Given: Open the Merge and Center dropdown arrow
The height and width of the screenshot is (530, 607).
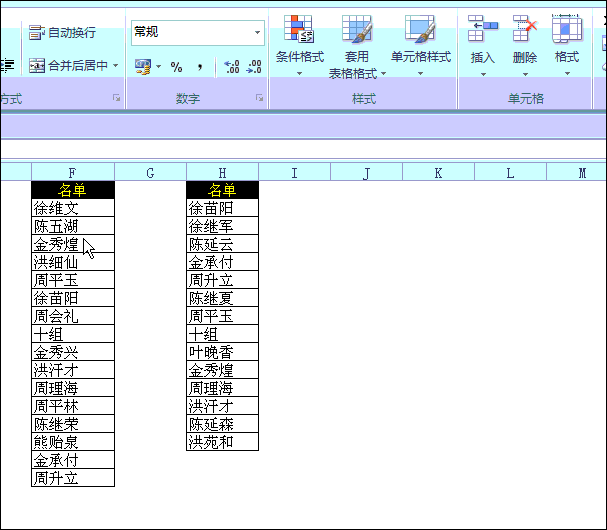Looking at the screenshot, I should 115,65.
